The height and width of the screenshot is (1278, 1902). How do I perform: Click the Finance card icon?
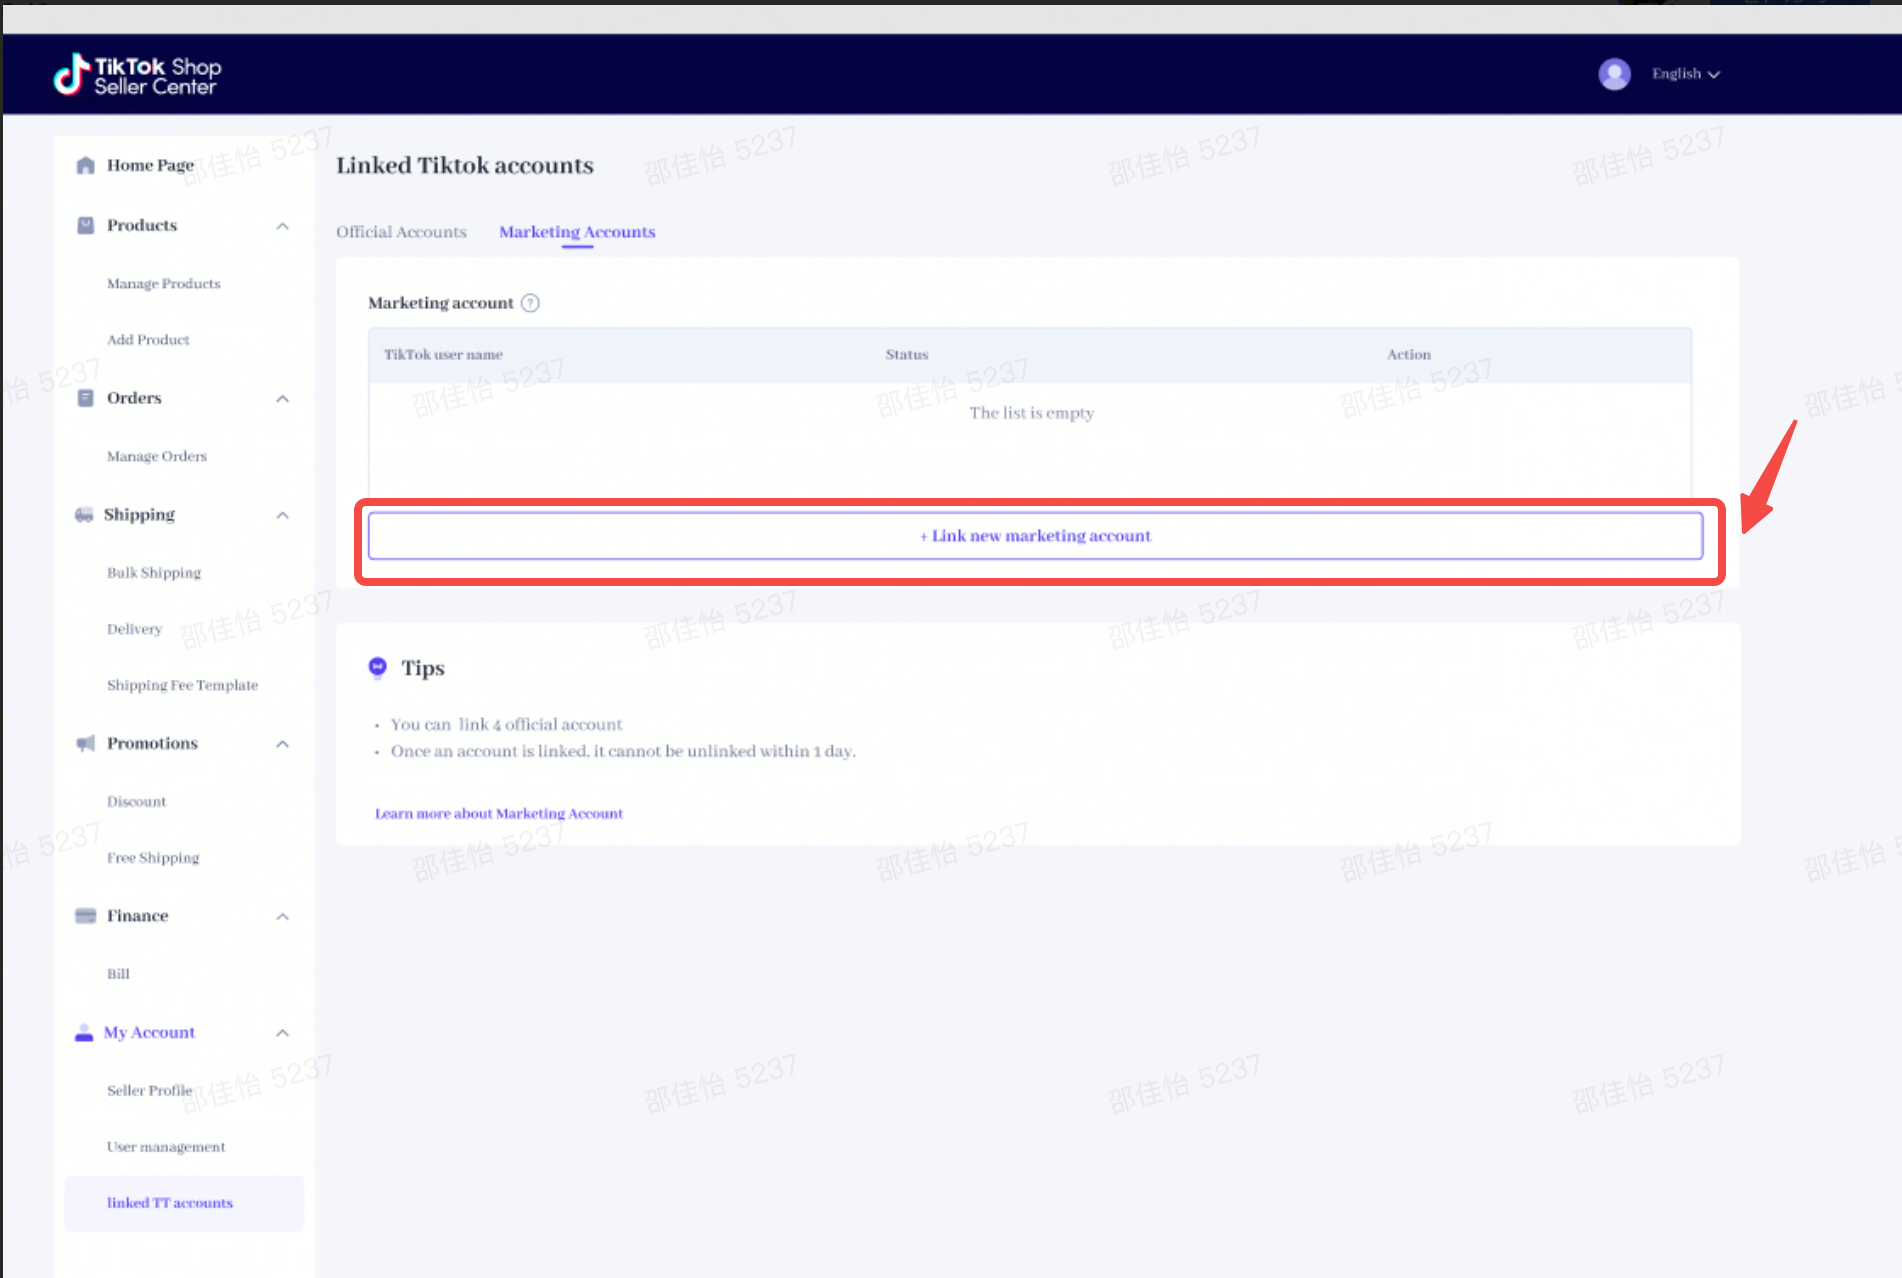[86, 916]
